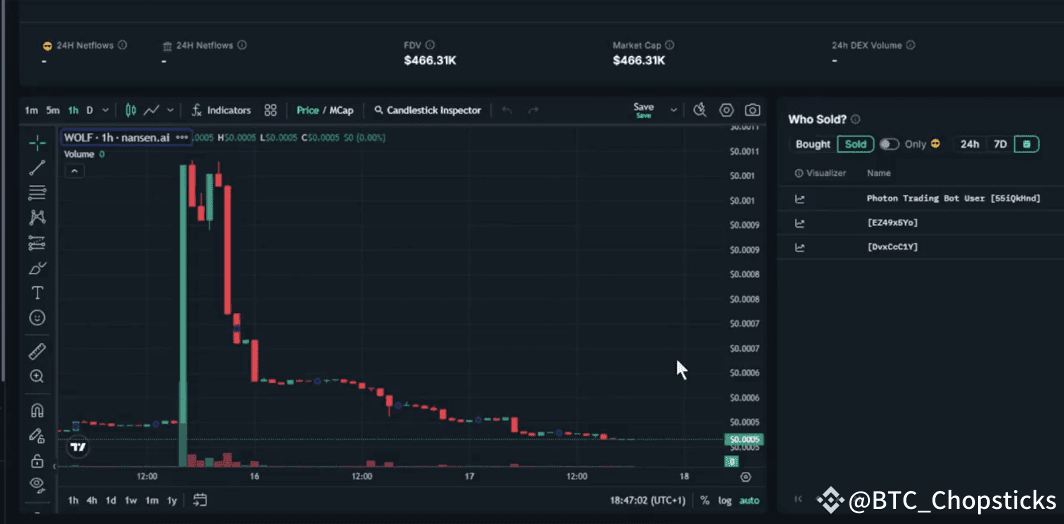The height and width of the screenshot is (524, 1064).
Task: Save the chart layout
Action: point(643,110)
